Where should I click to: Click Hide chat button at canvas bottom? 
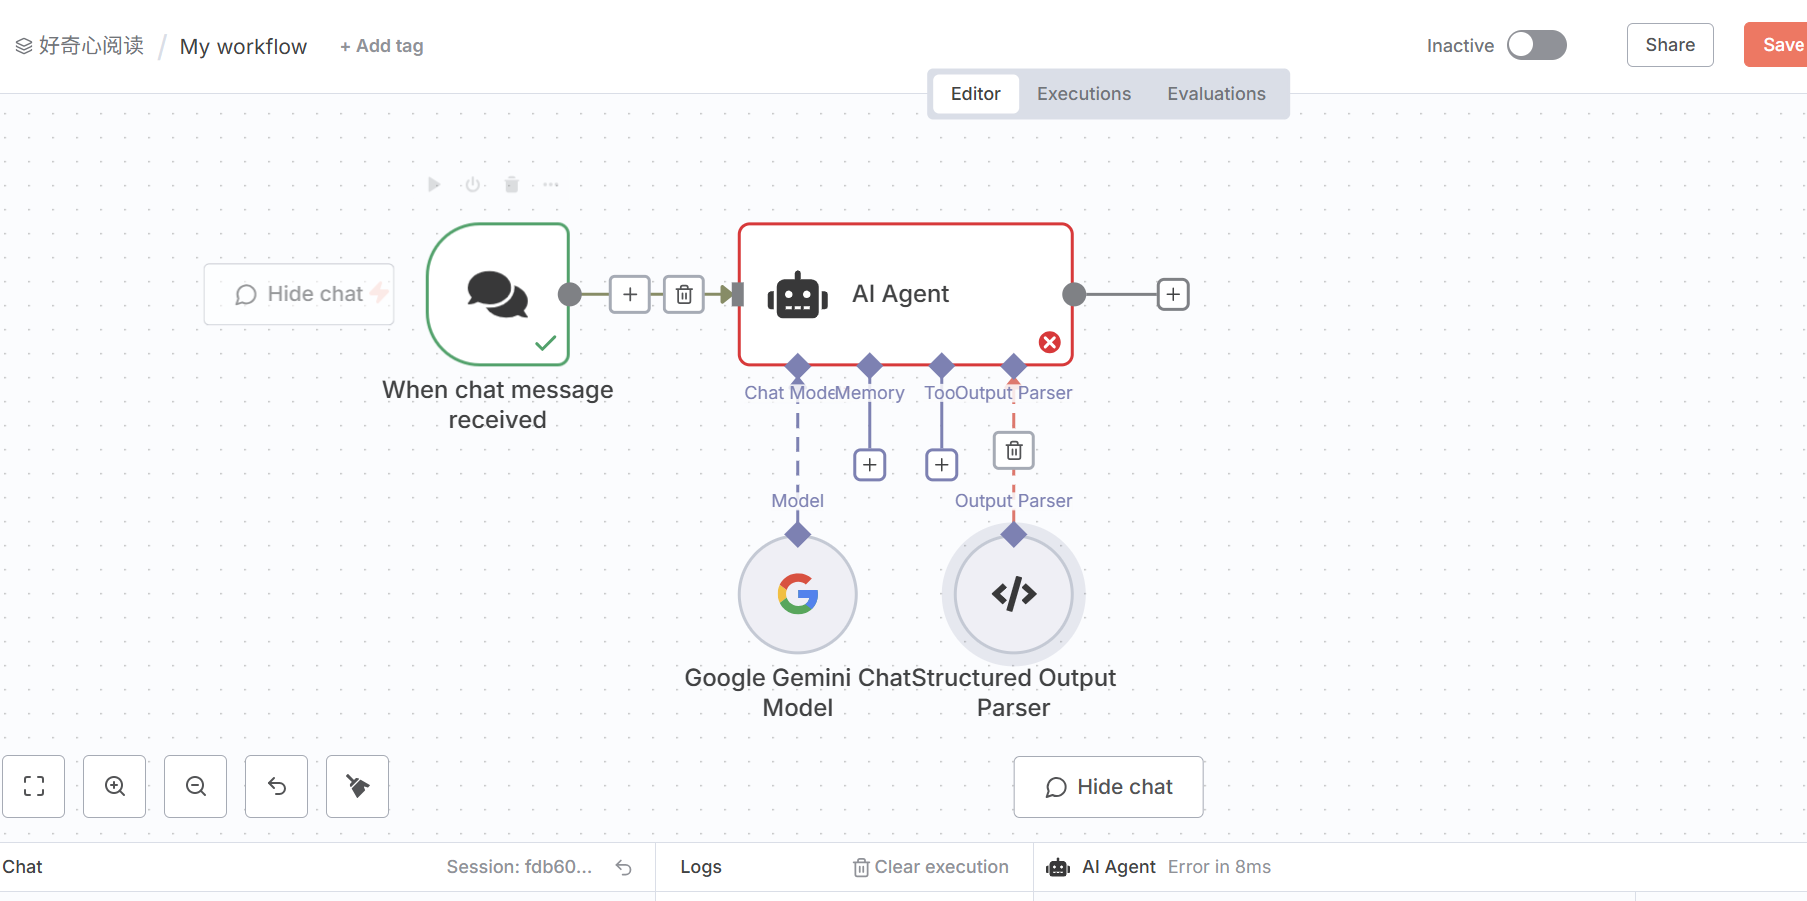(x=1108, y=787)
